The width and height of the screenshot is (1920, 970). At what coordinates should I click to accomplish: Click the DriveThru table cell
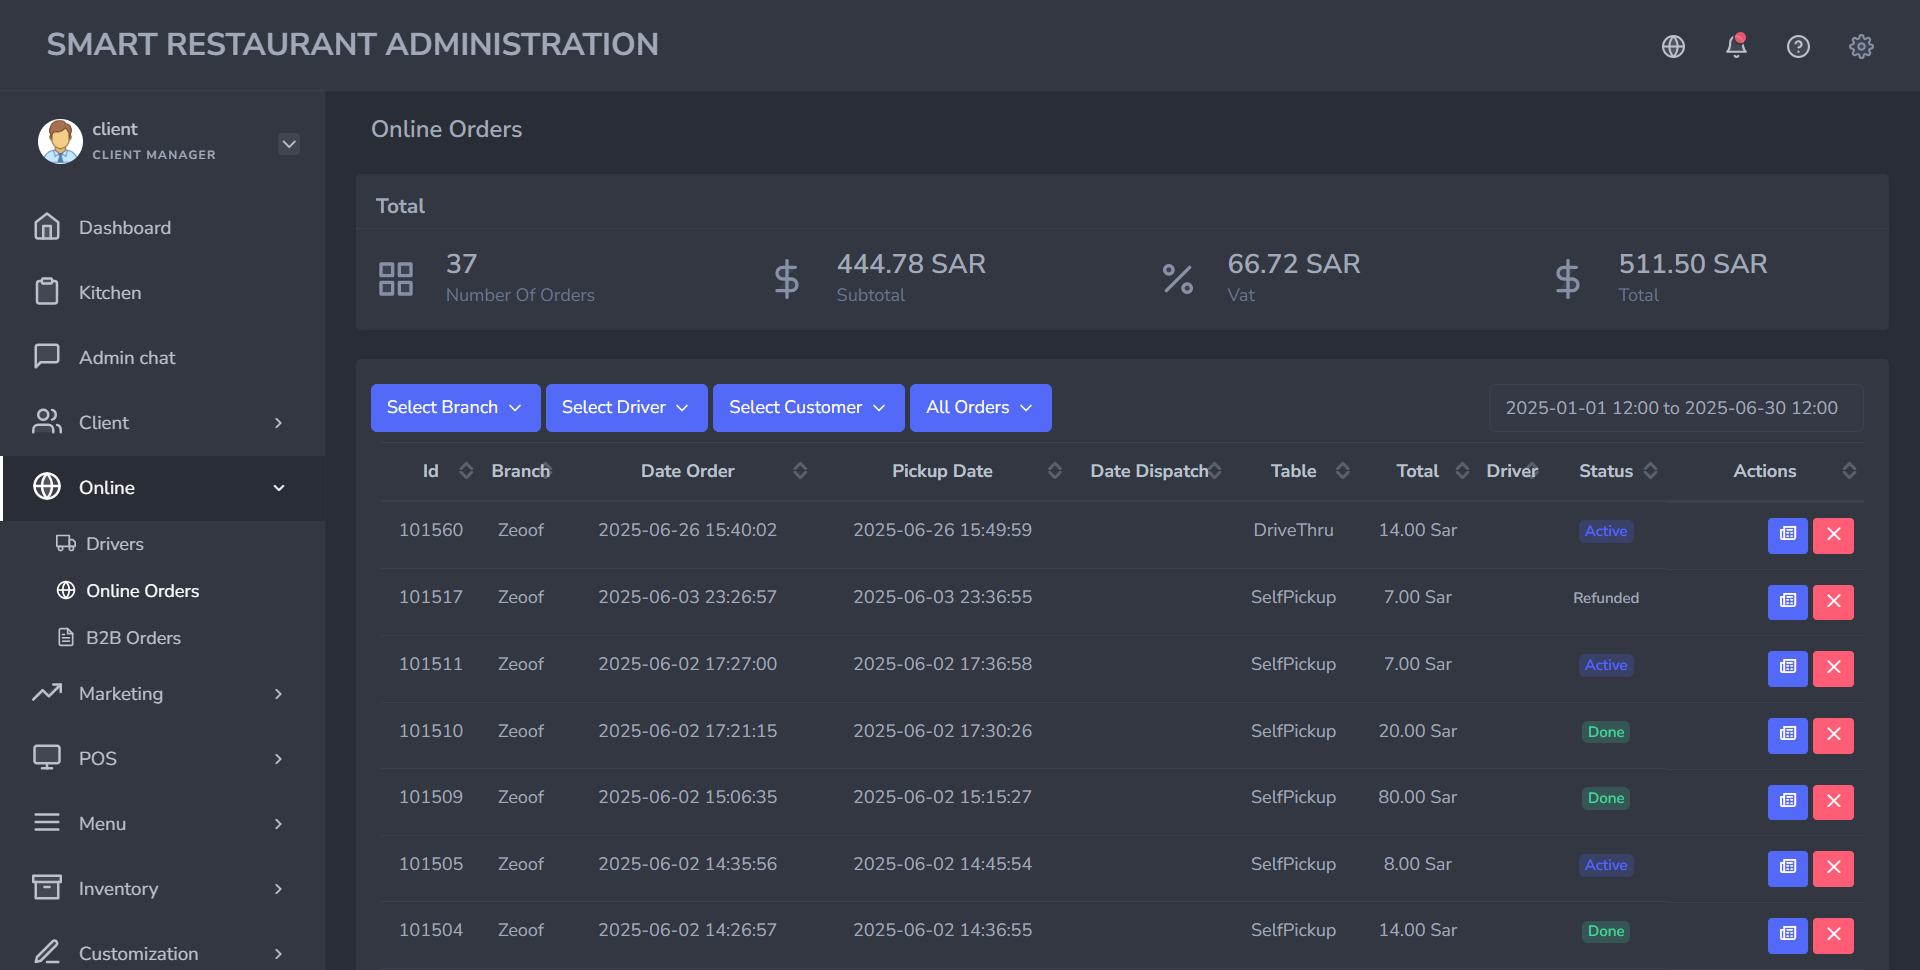(x=1294, y=530)
